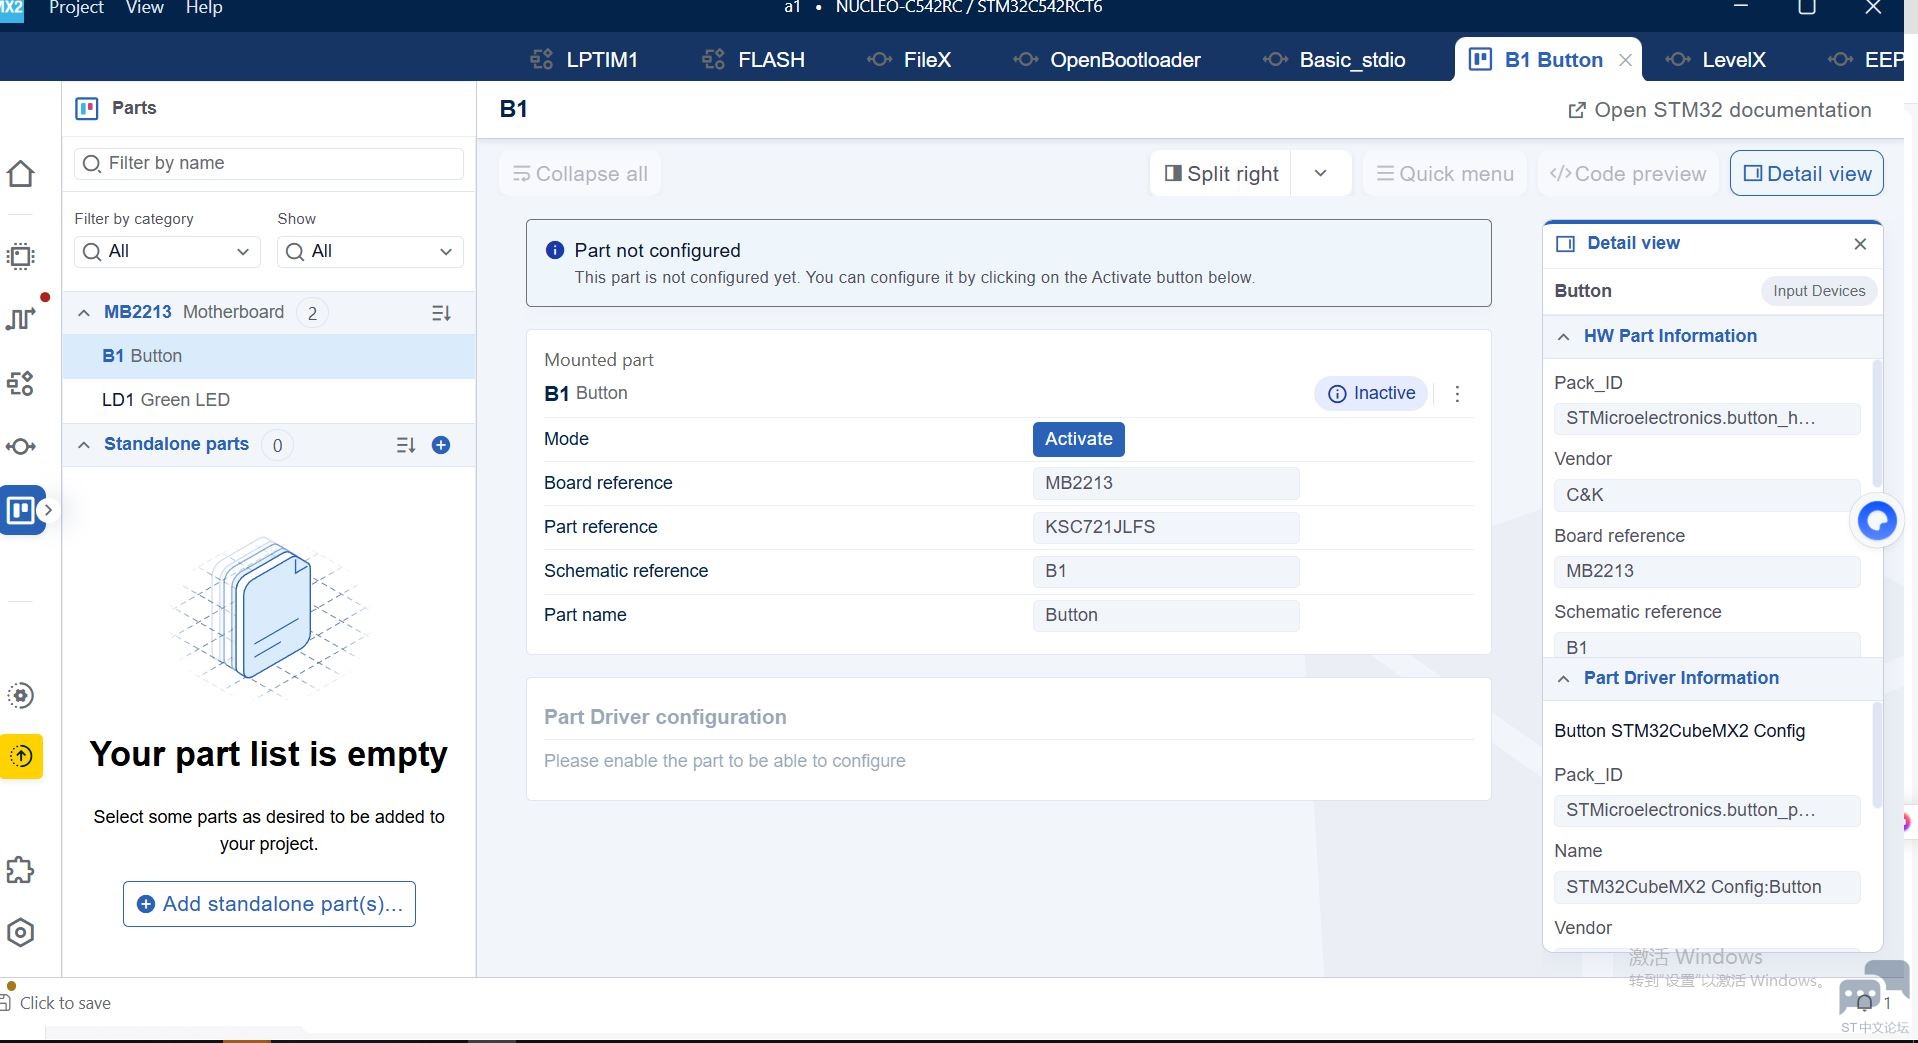This screenshot has height=1043, width=1918.
Task: Open the MCU chip view sidebar icon
Action: coord(21,256)
